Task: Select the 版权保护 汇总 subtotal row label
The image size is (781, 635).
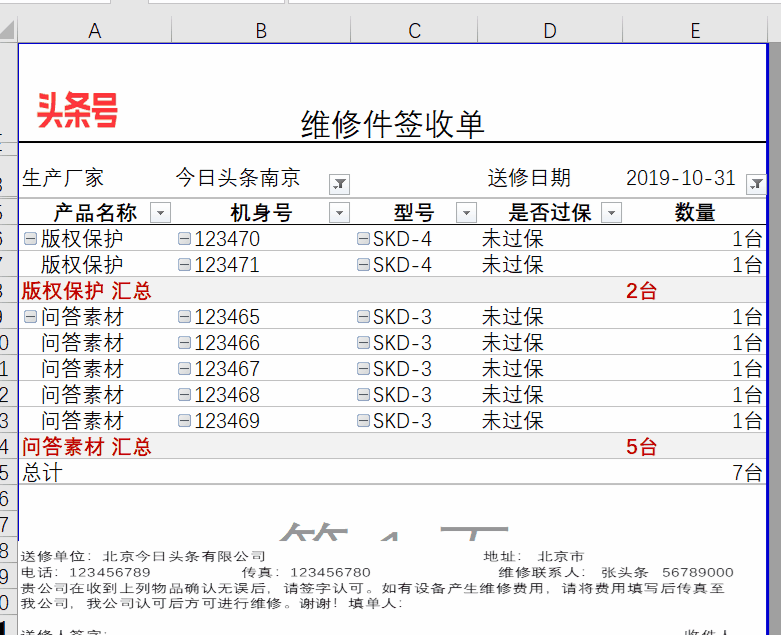Action: point(86,291)
